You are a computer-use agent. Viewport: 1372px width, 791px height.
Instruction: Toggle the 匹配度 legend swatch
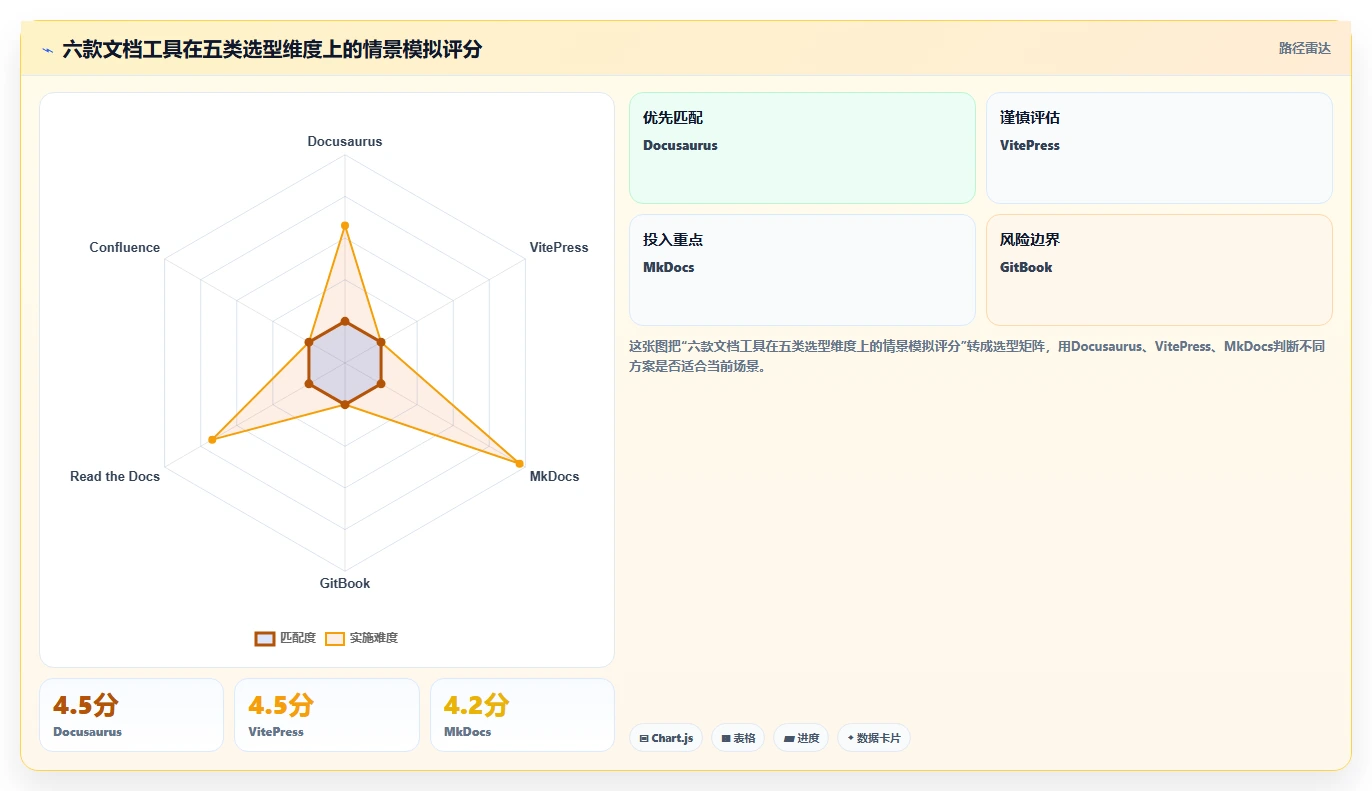point(265,638)
